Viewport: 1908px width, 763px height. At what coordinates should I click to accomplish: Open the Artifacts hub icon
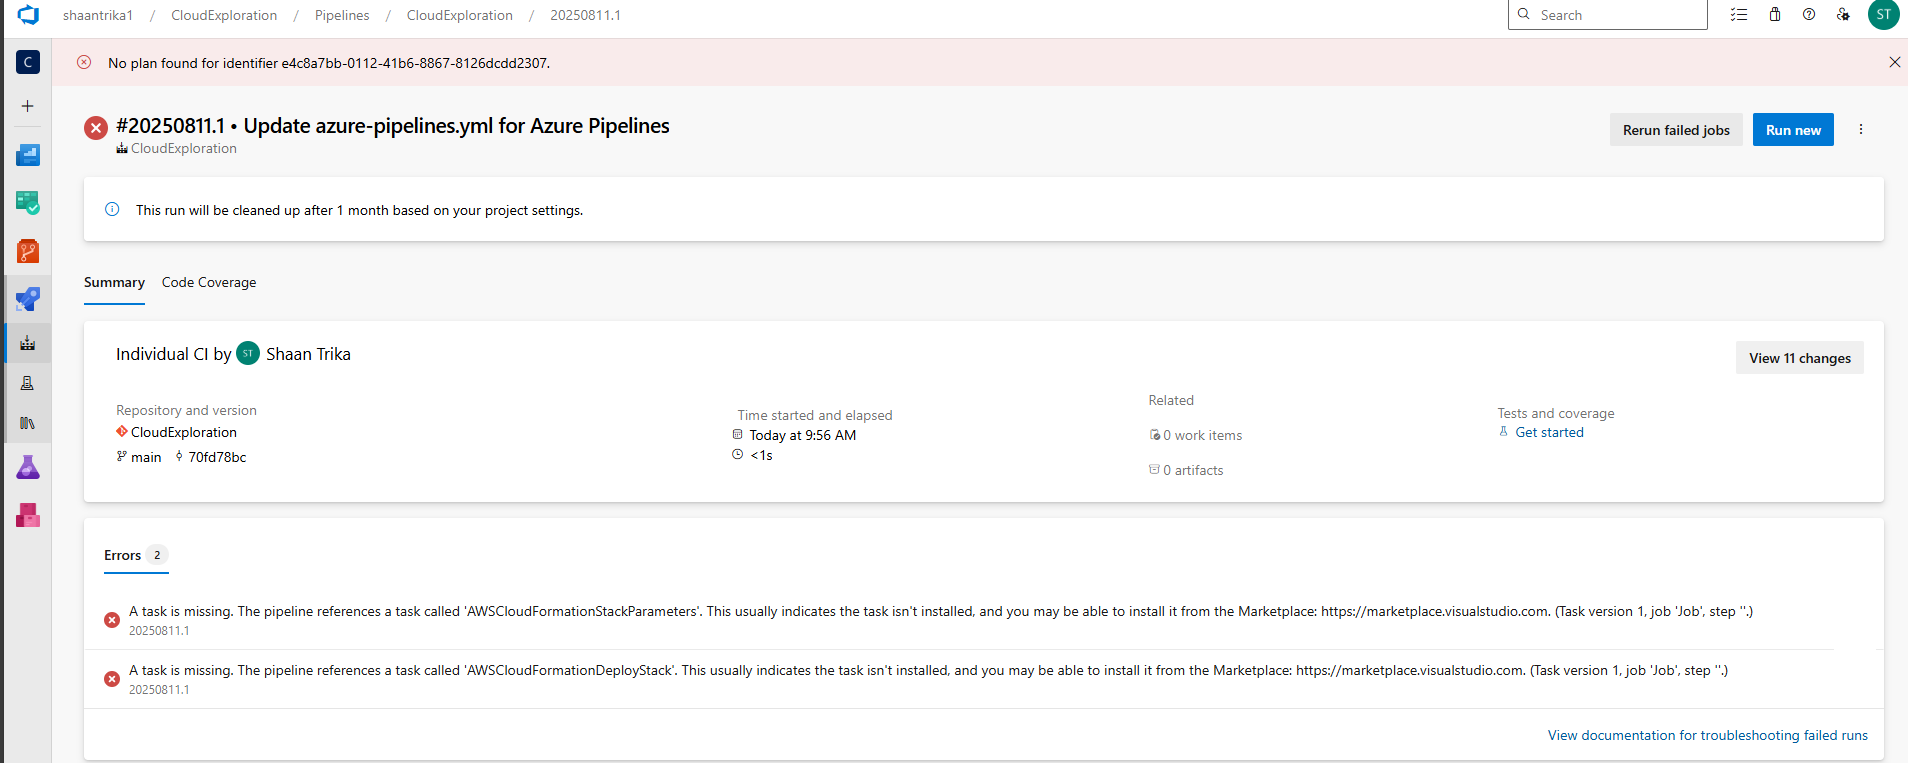point(28,515)
